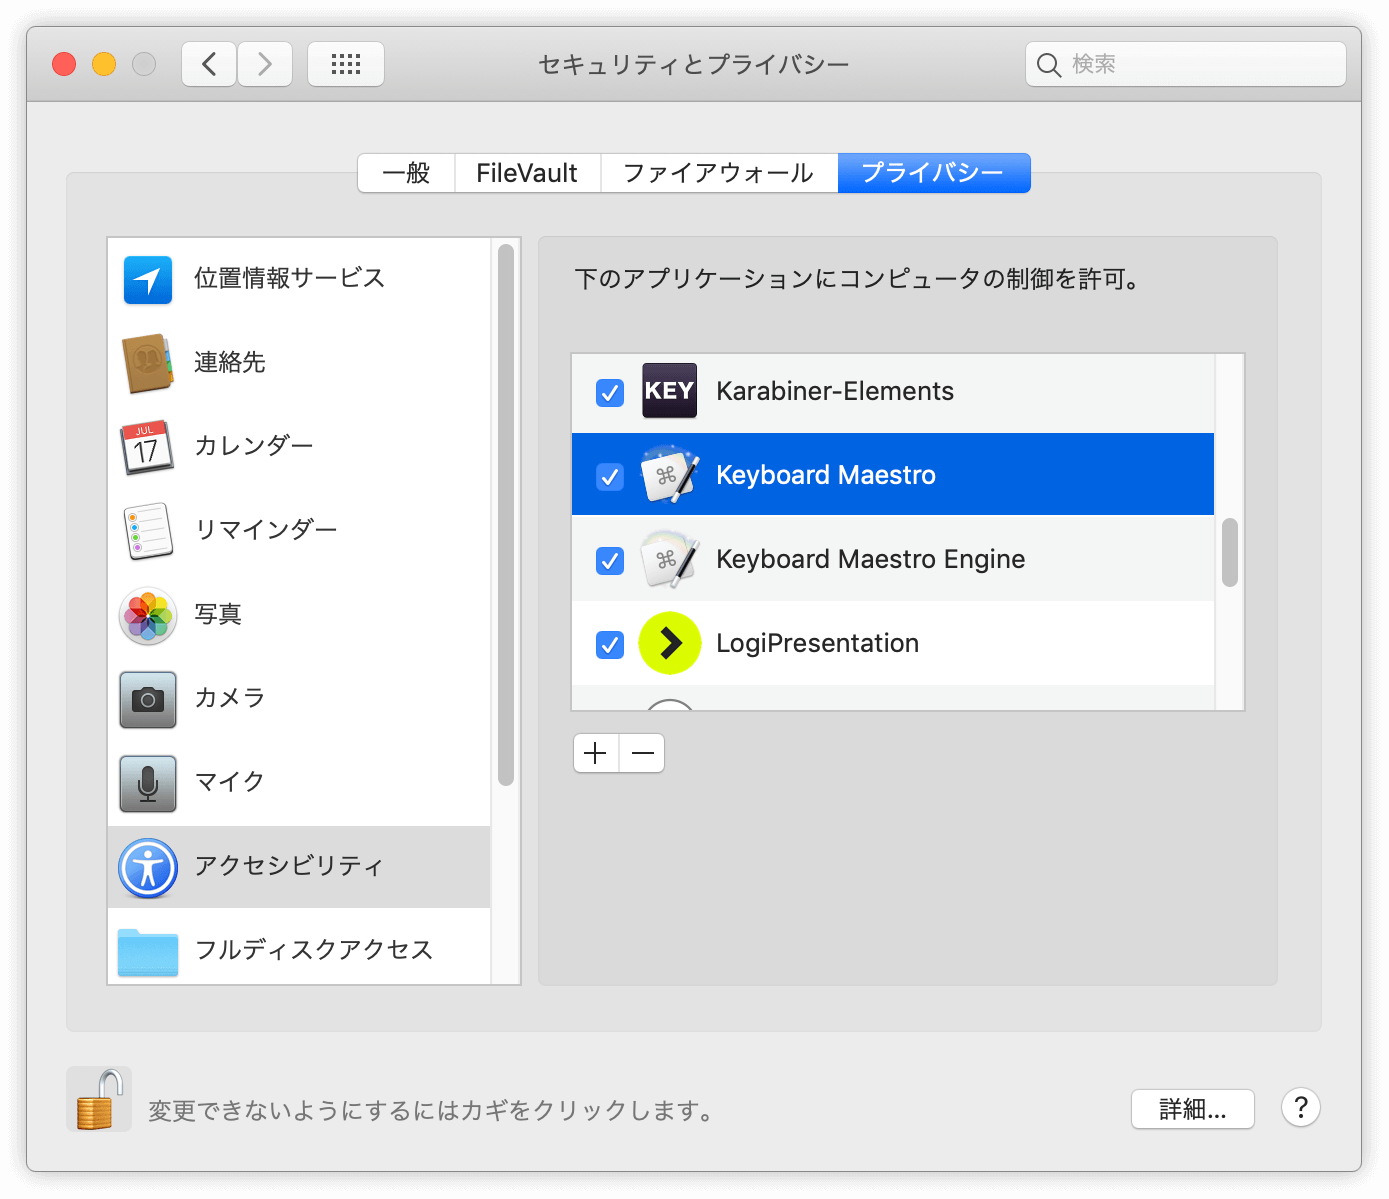The width and height of the screenshot is (1389, 1199).
Task: Click the LogiPresentation app icon
Action: tap(669, 643)
